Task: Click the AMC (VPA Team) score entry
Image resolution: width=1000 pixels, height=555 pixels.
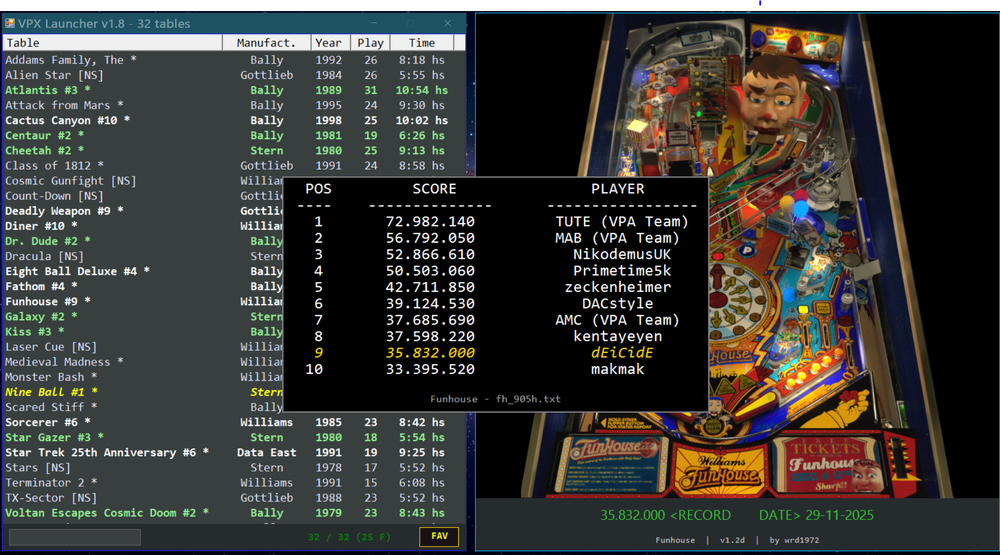Action: 497,320
